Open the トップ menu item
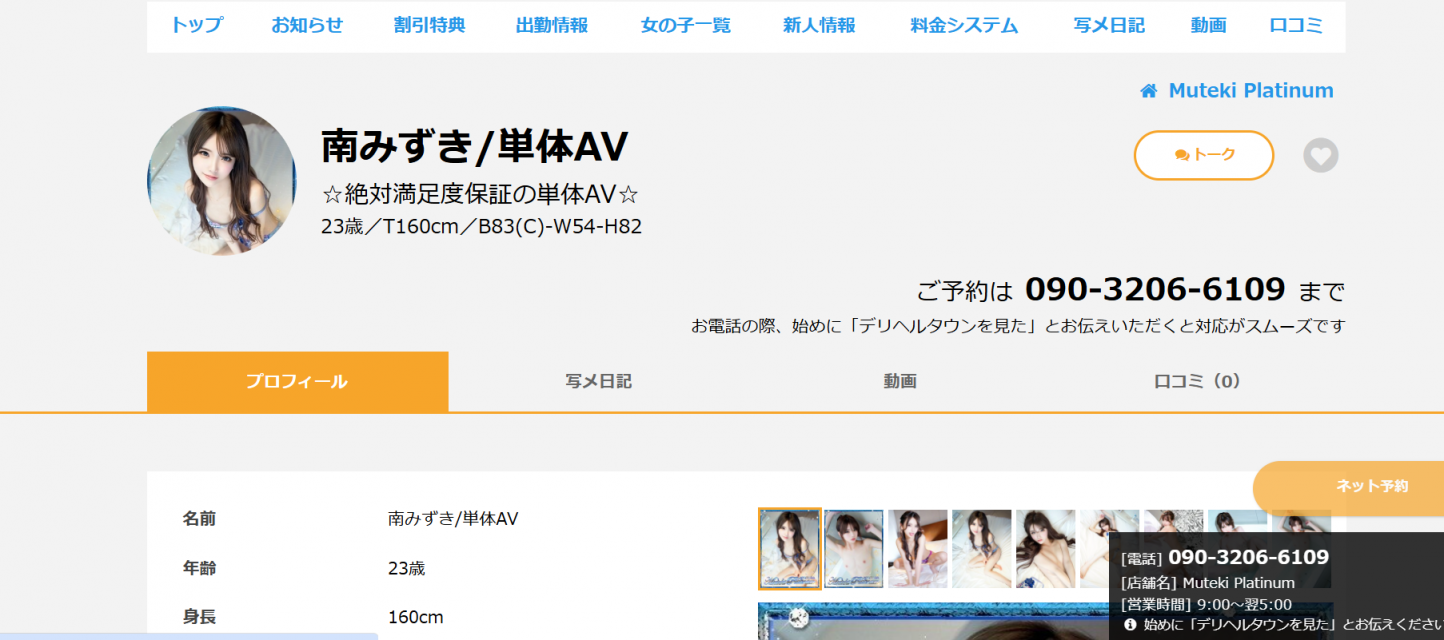 point(197,26)
